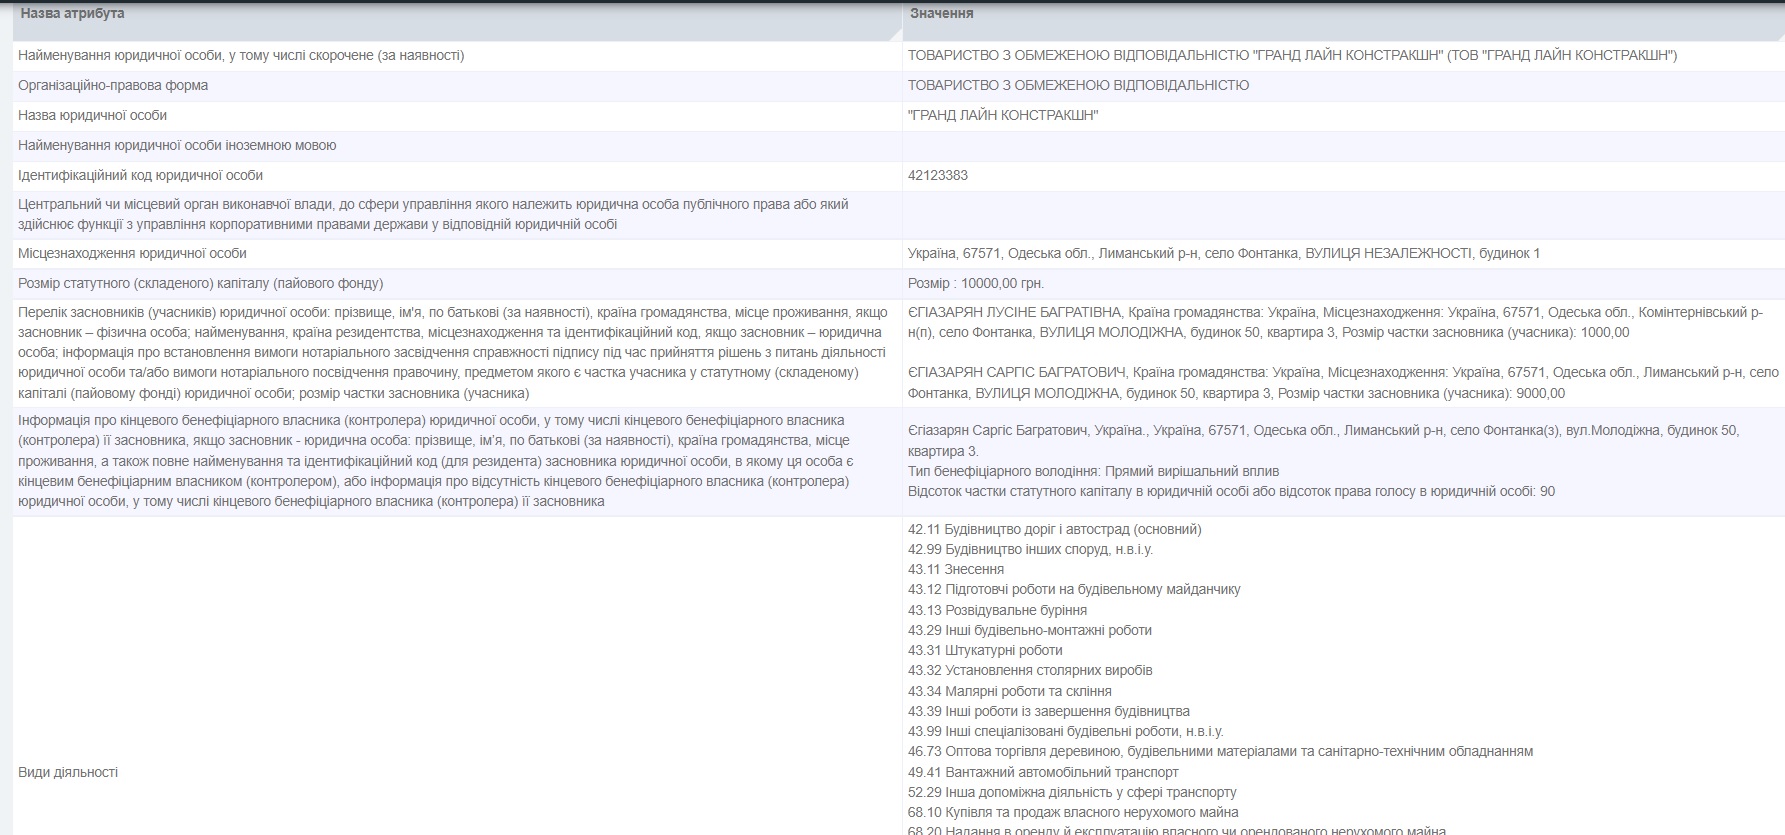Viewport: 1785px width, 835px height.
Task: Select the address value with ВУЛИЦЯ НЕЗАЛЕЖНОСТІ
Action: (x=1223, y=254)
